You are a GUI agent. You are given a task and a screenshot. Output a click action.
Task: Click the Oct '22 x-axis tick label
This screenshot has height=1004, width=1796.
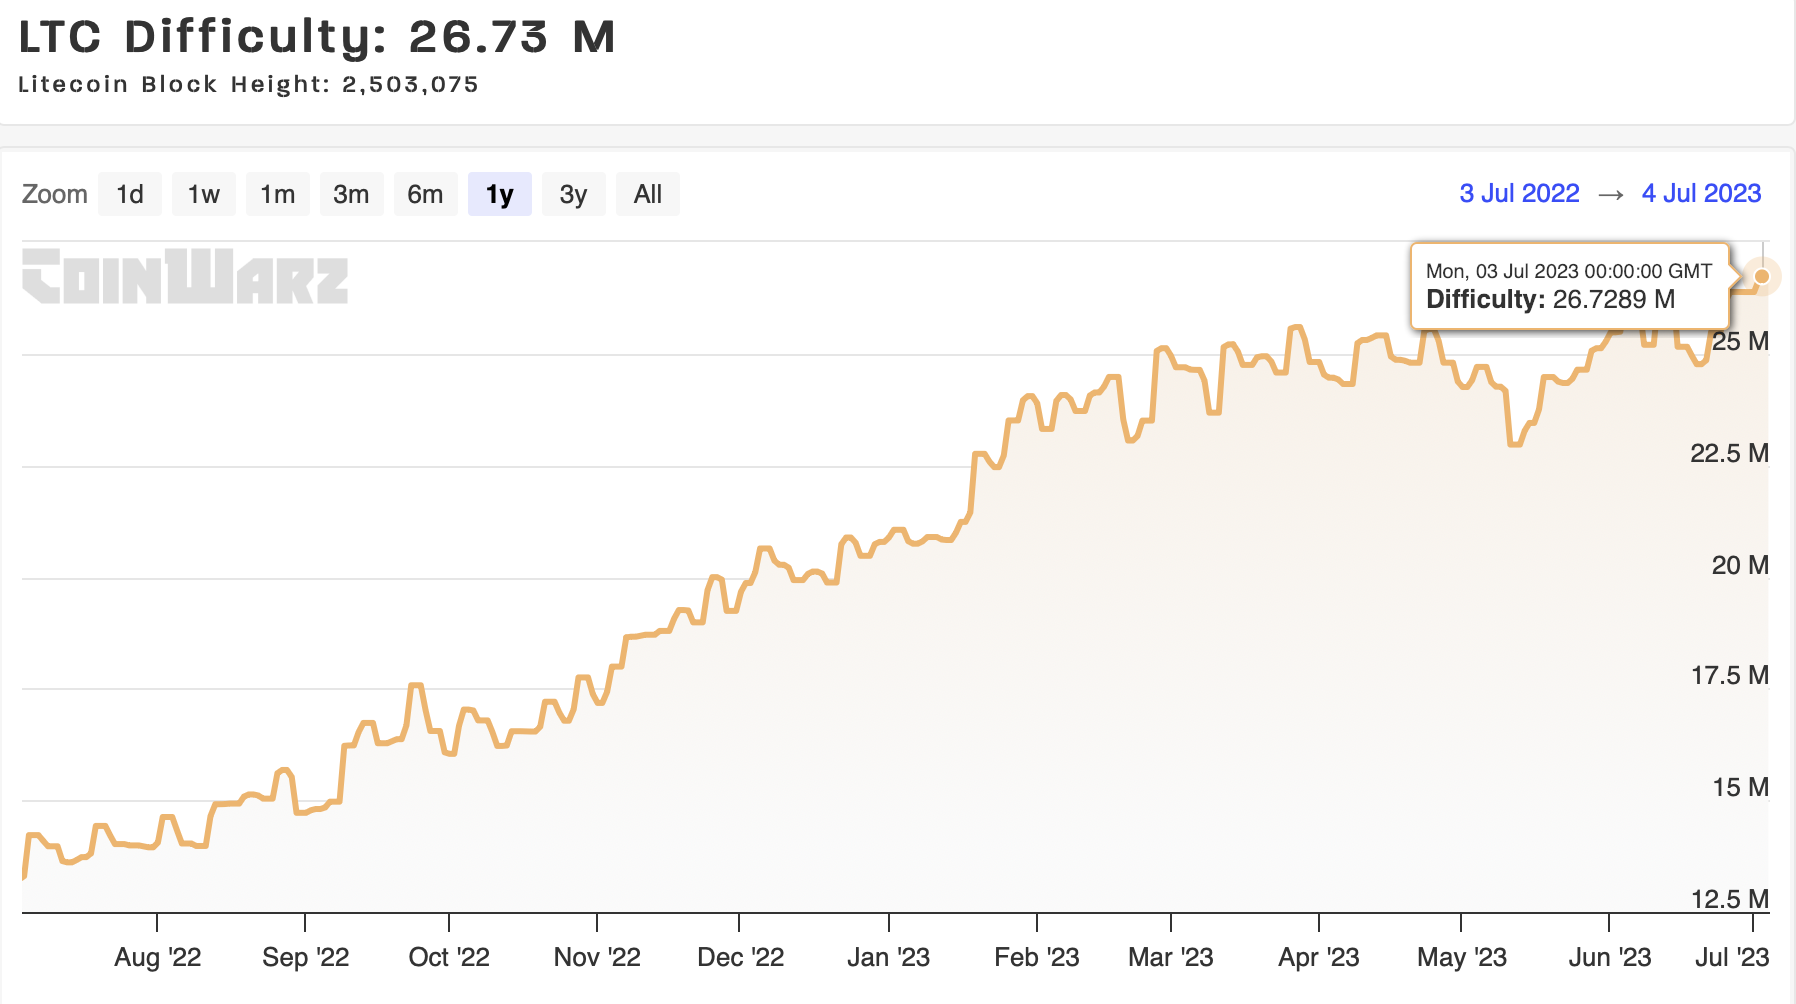449,957
